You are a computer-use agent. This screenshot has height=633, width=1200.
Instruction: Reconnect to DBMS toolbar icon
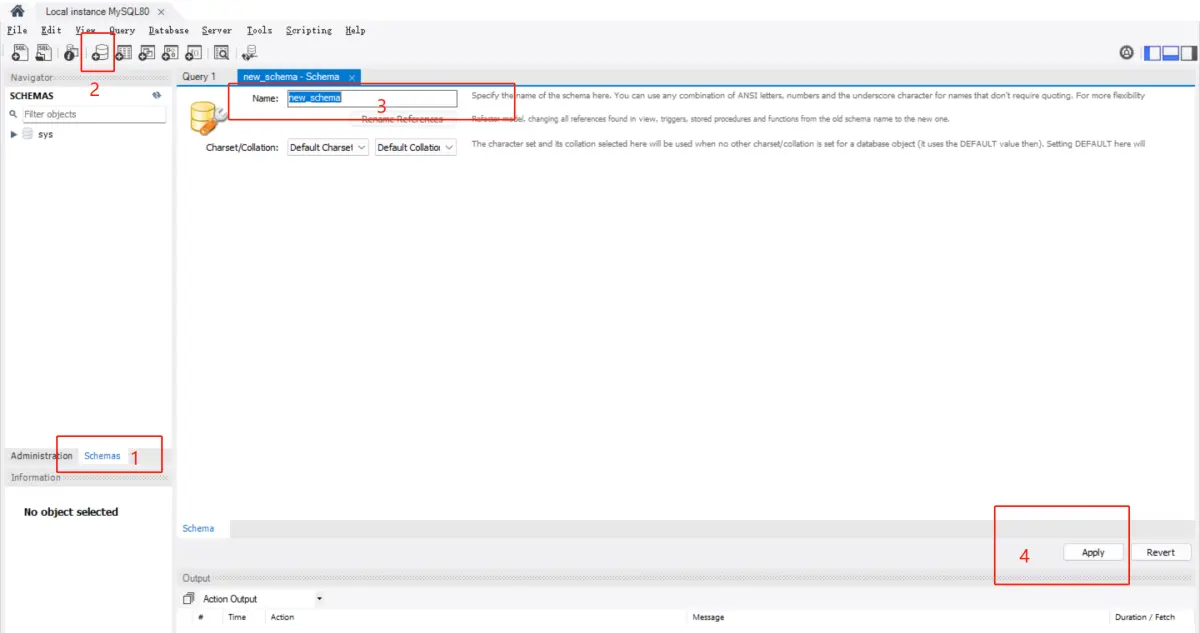point(249,53)
